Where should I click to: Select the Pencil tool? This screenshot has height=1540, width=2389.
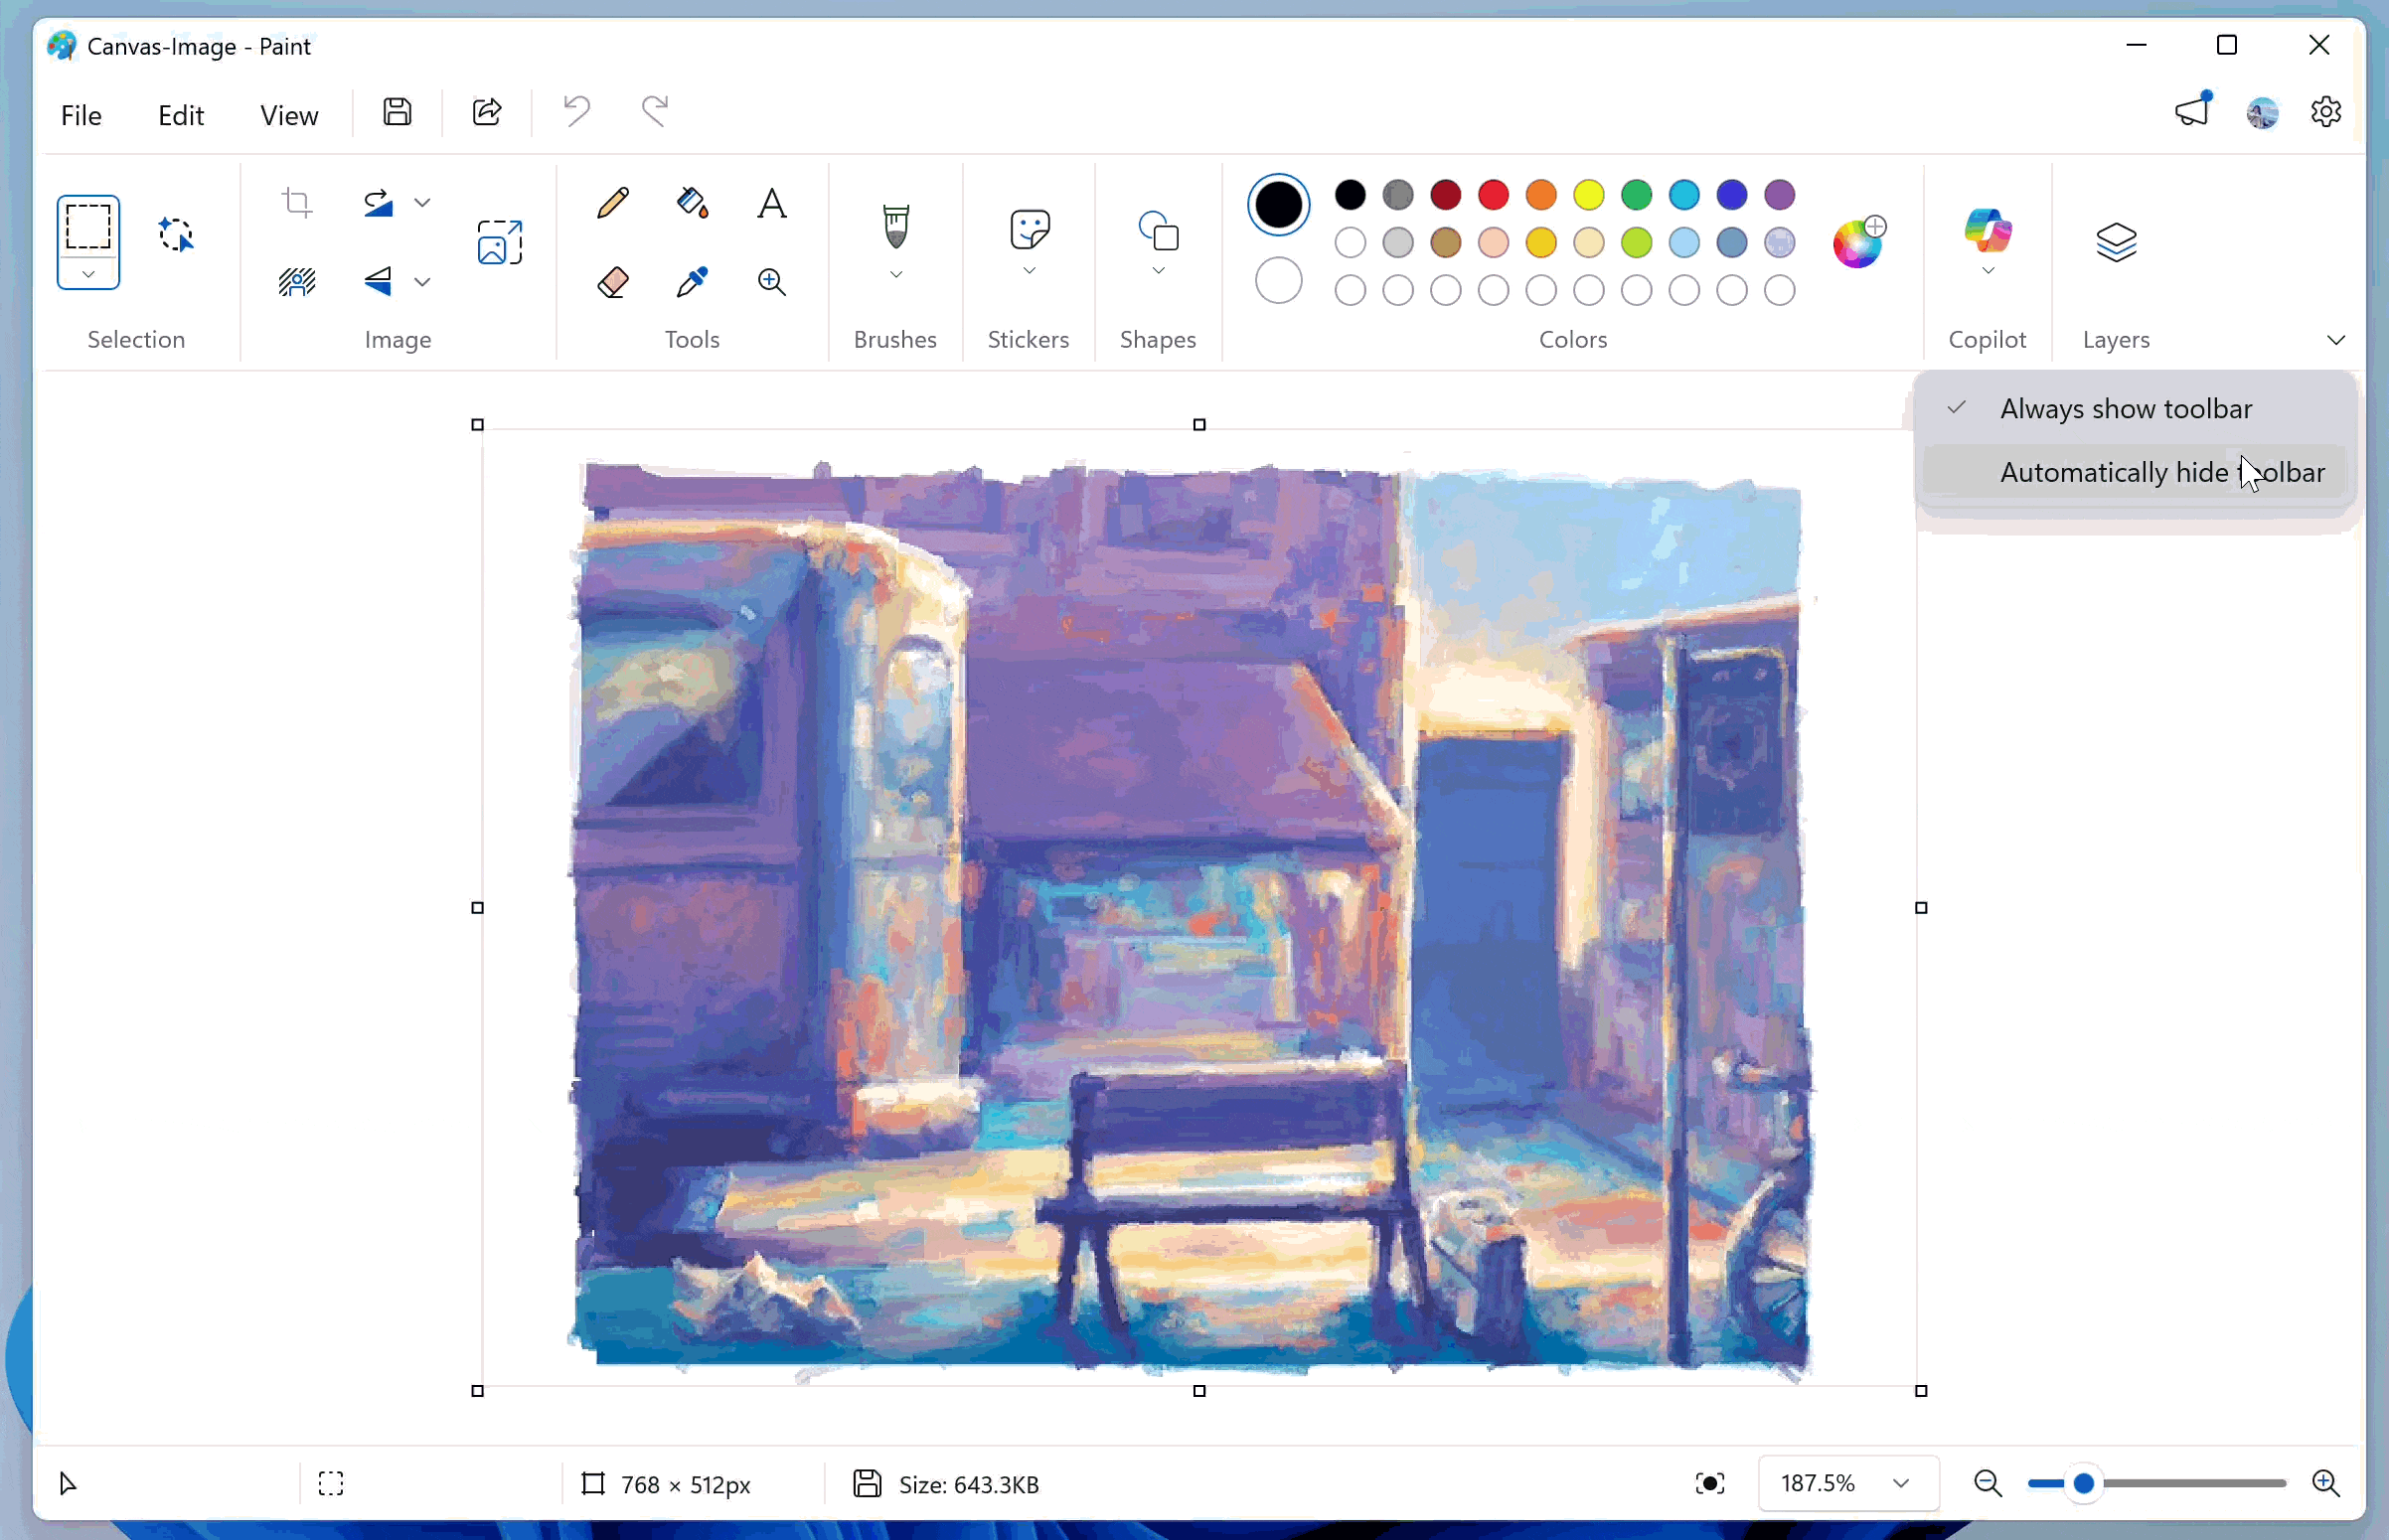coord(613,203)
